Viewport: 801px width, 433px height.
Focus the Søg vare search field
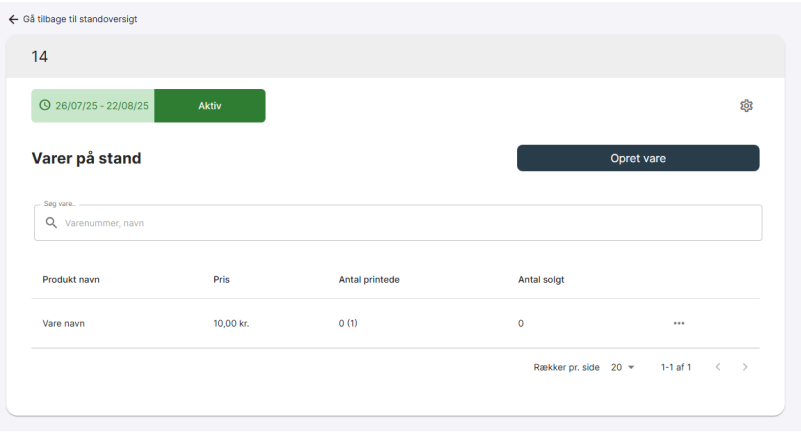click(x=400, y=223)
